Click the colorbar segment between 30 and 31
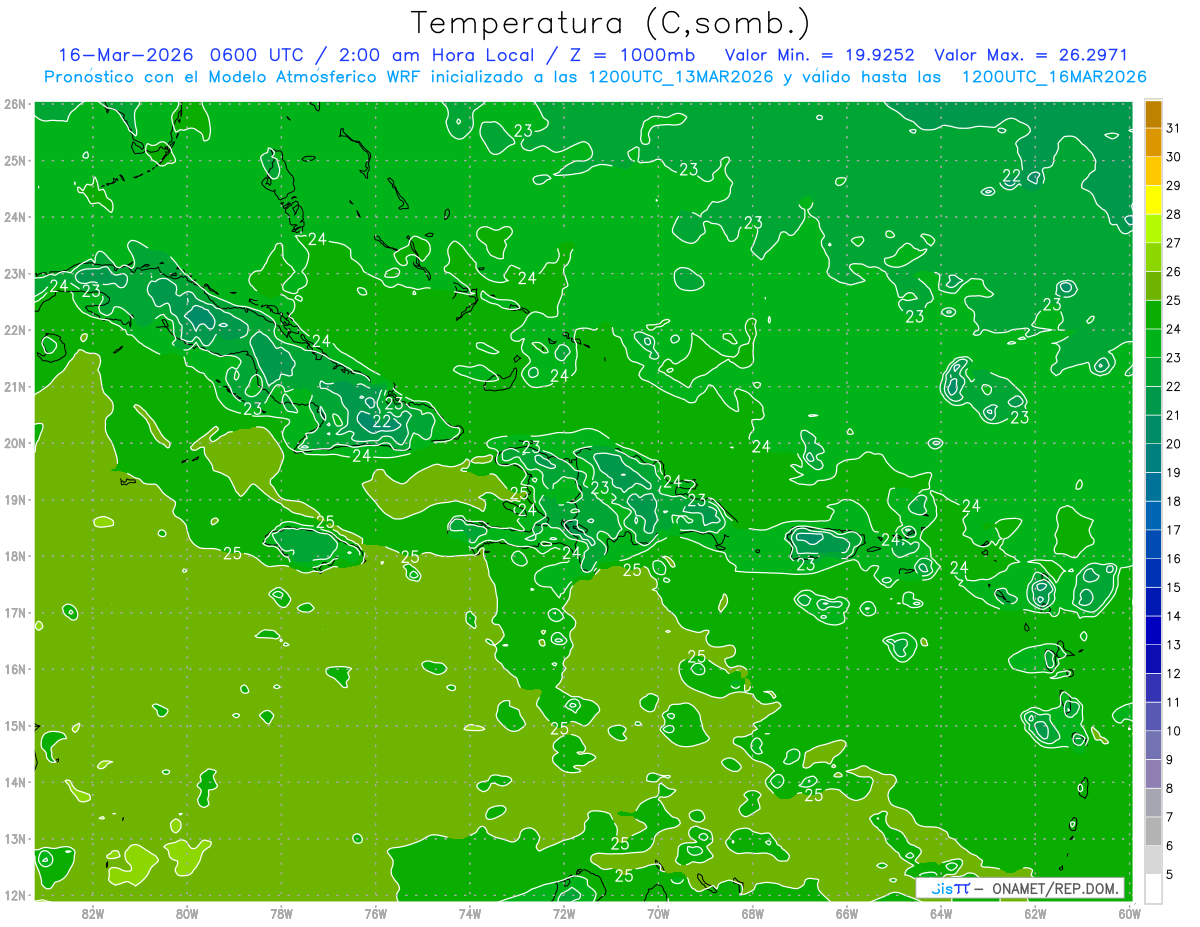Screen dimensions: 1200x927 click(1152, 142)
